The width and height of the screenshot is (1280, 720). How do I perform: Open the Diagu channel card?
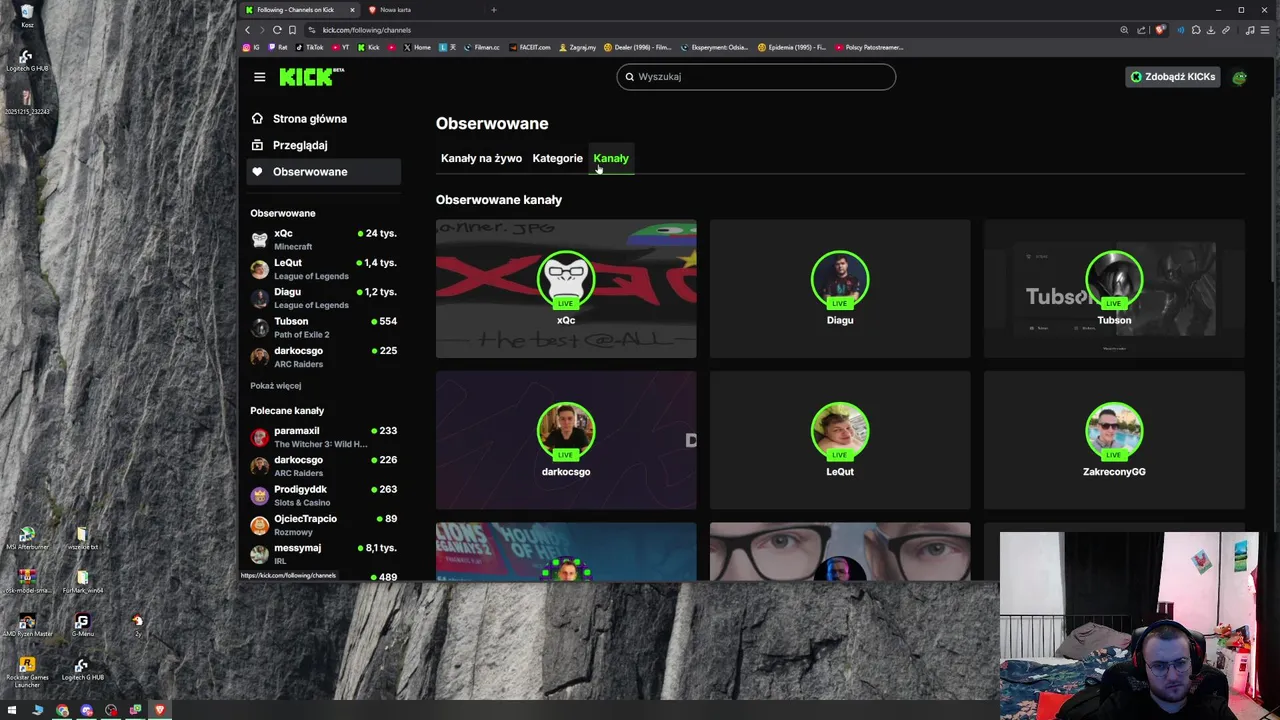point(840,289)
